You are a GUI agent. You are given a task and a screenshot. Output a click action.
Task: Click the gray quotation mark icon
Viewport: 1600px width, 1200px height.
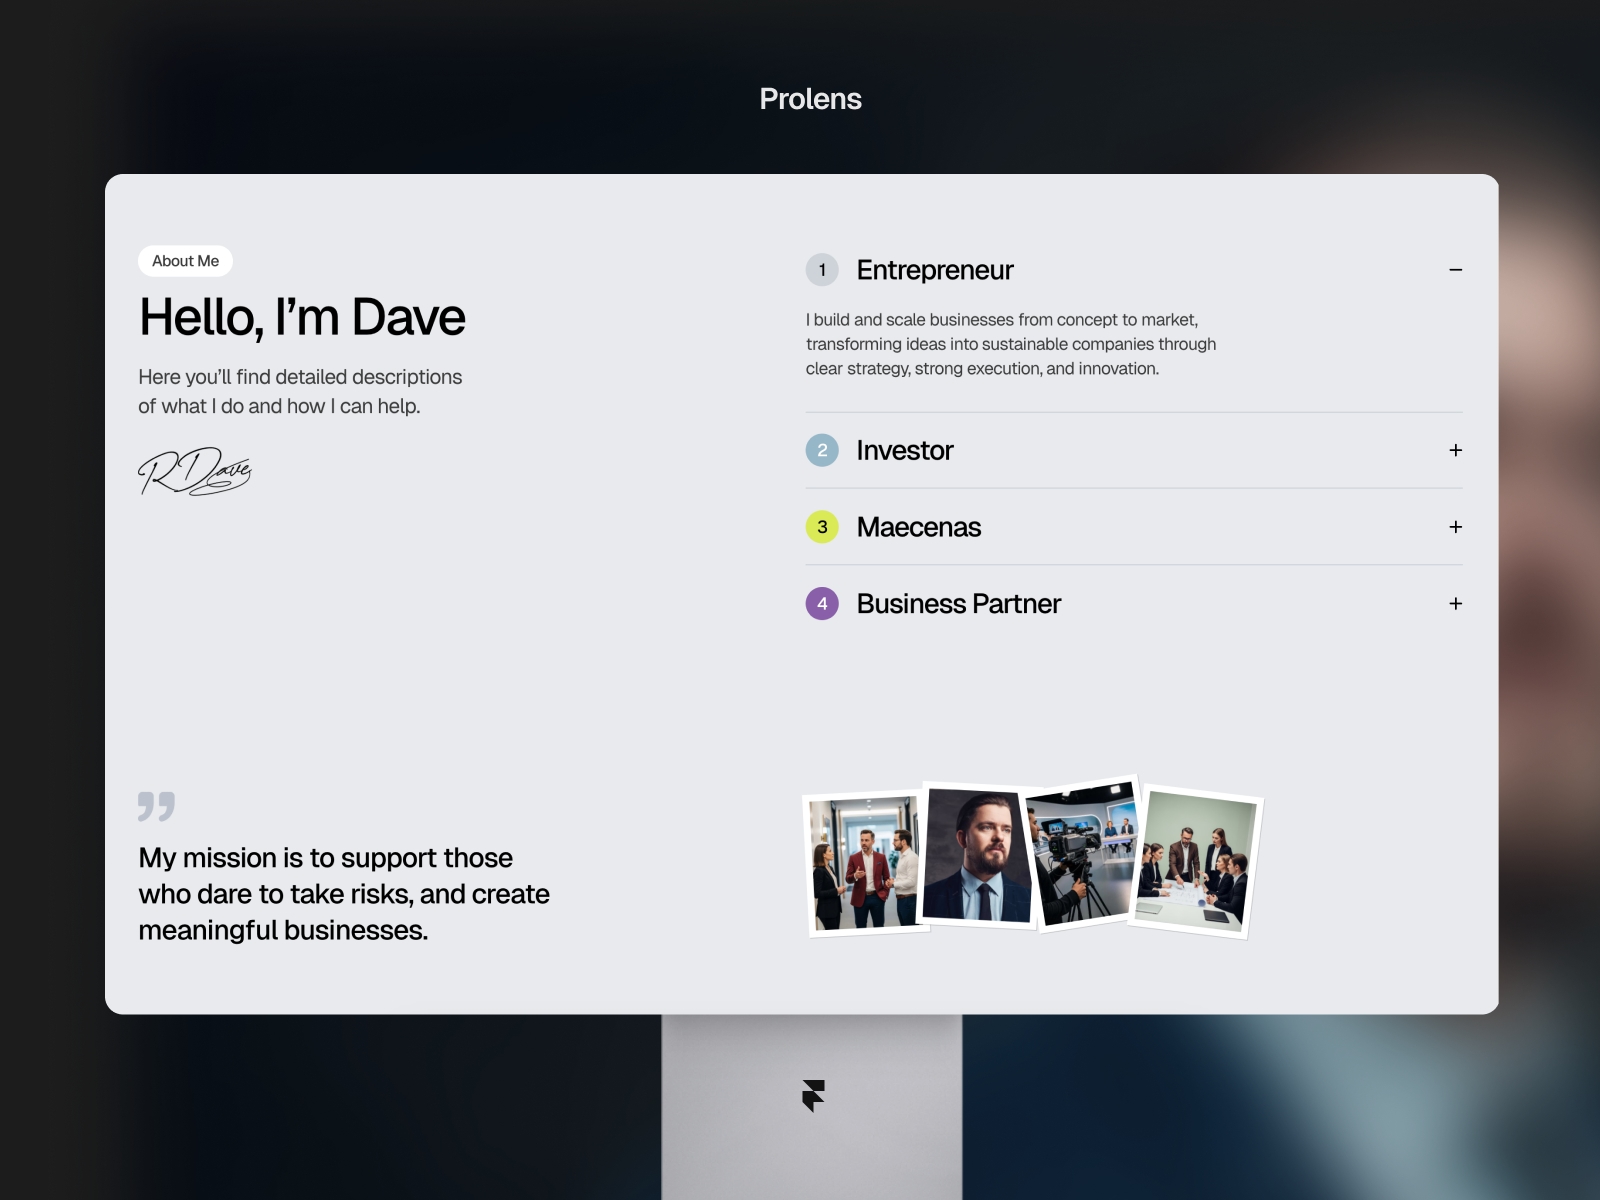coord(157,805)
